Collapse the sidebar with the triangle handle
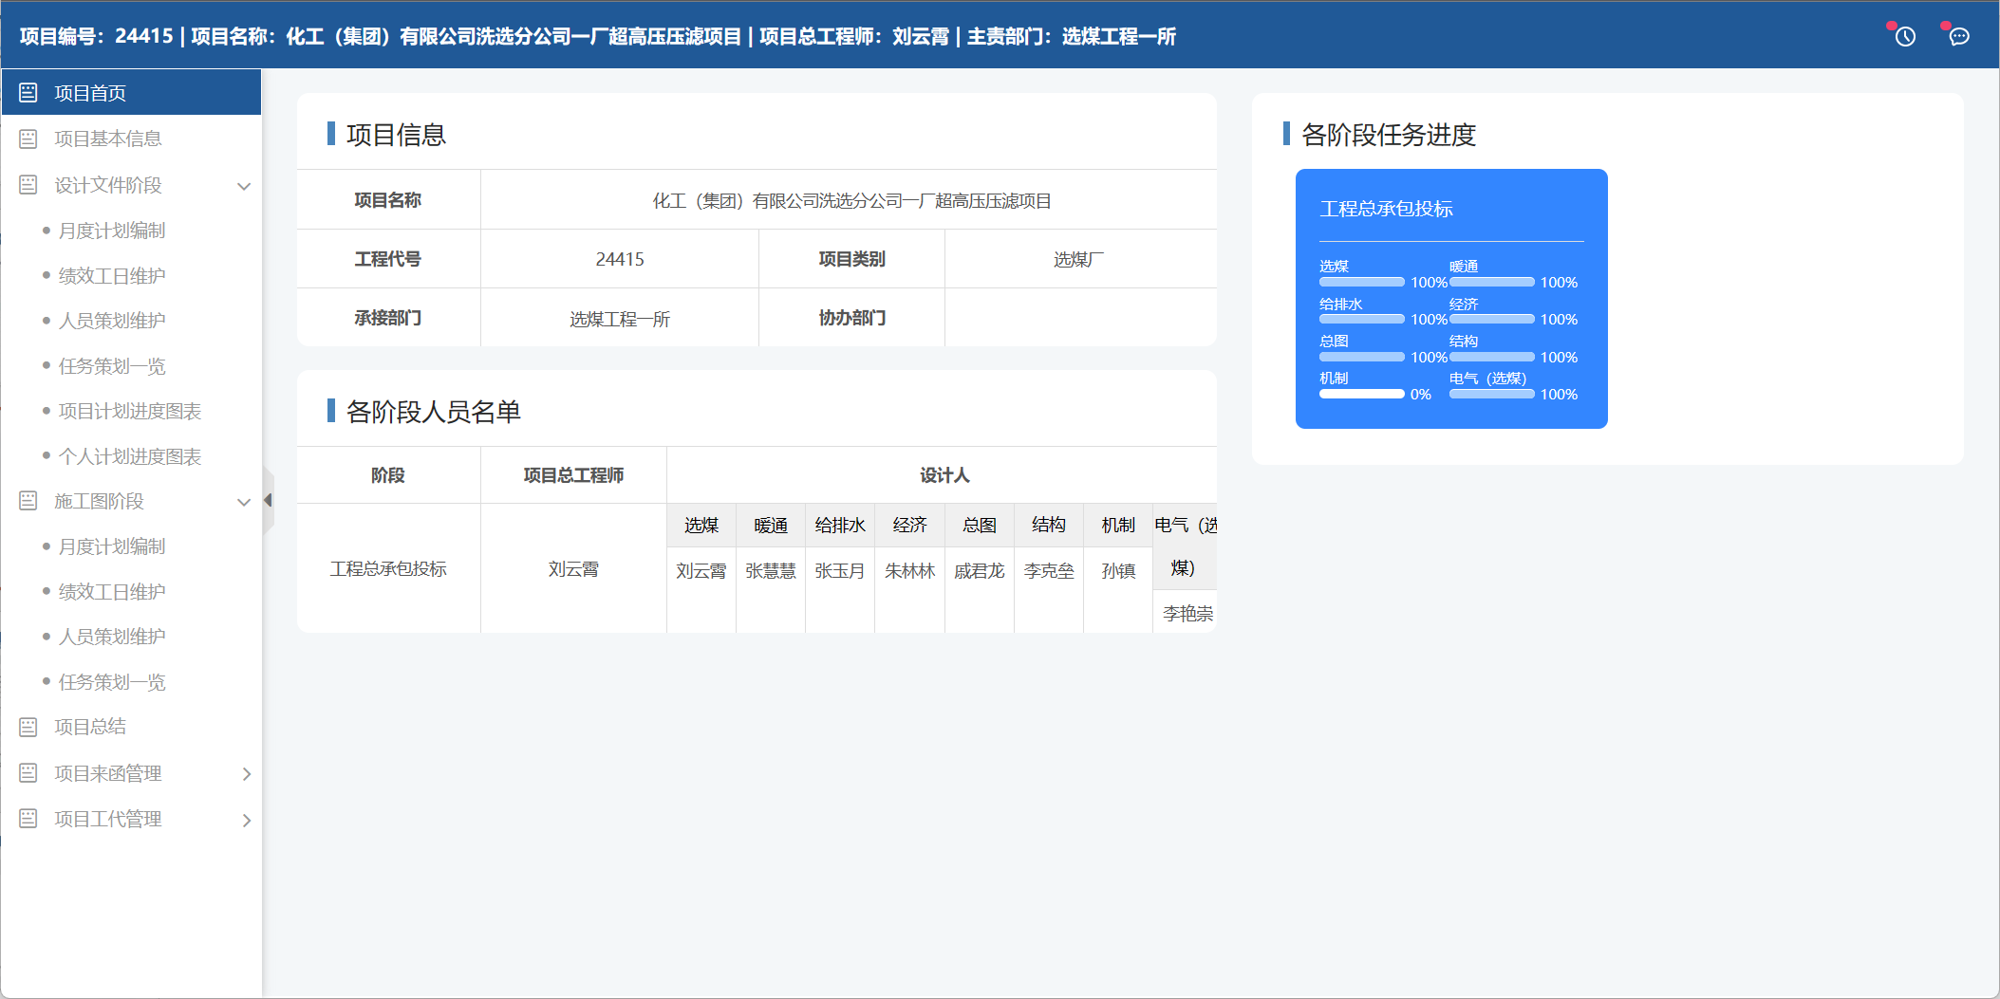The image size is (2000, 999). pyautogui.click(x=268, y=500)
